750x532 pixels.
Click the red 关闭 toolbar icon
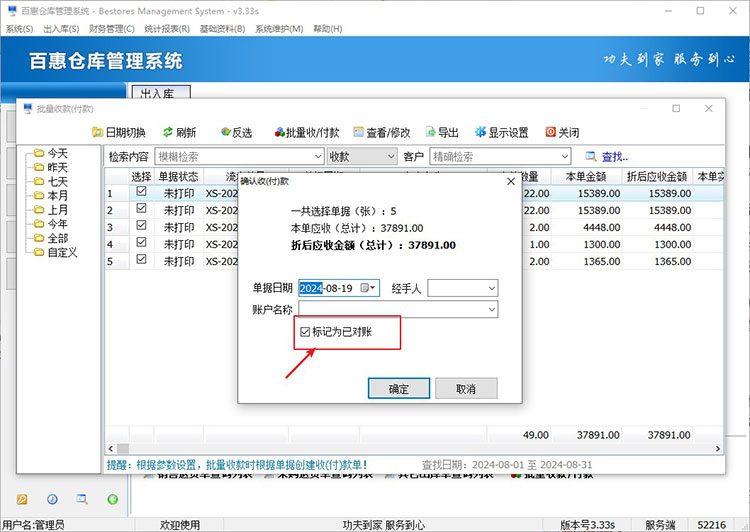pyautogui.click(x=551, y=132)
